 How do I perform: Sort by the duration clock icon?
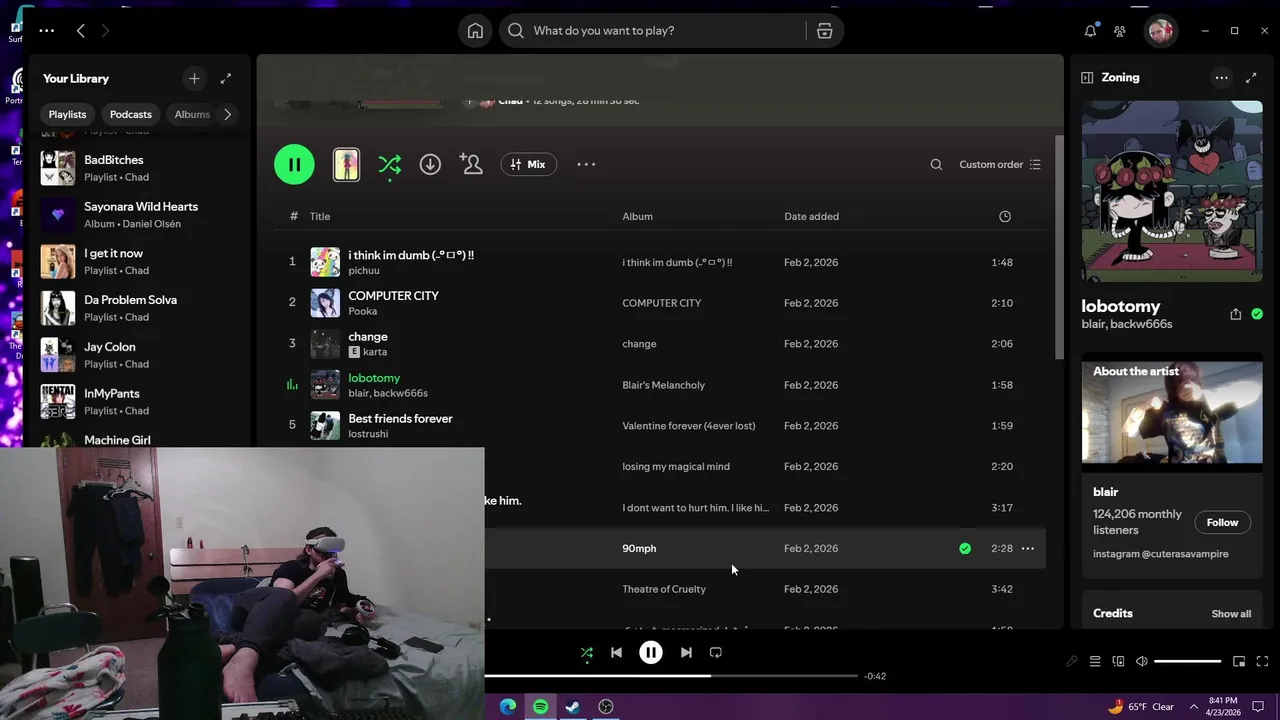click(1005, 216)
